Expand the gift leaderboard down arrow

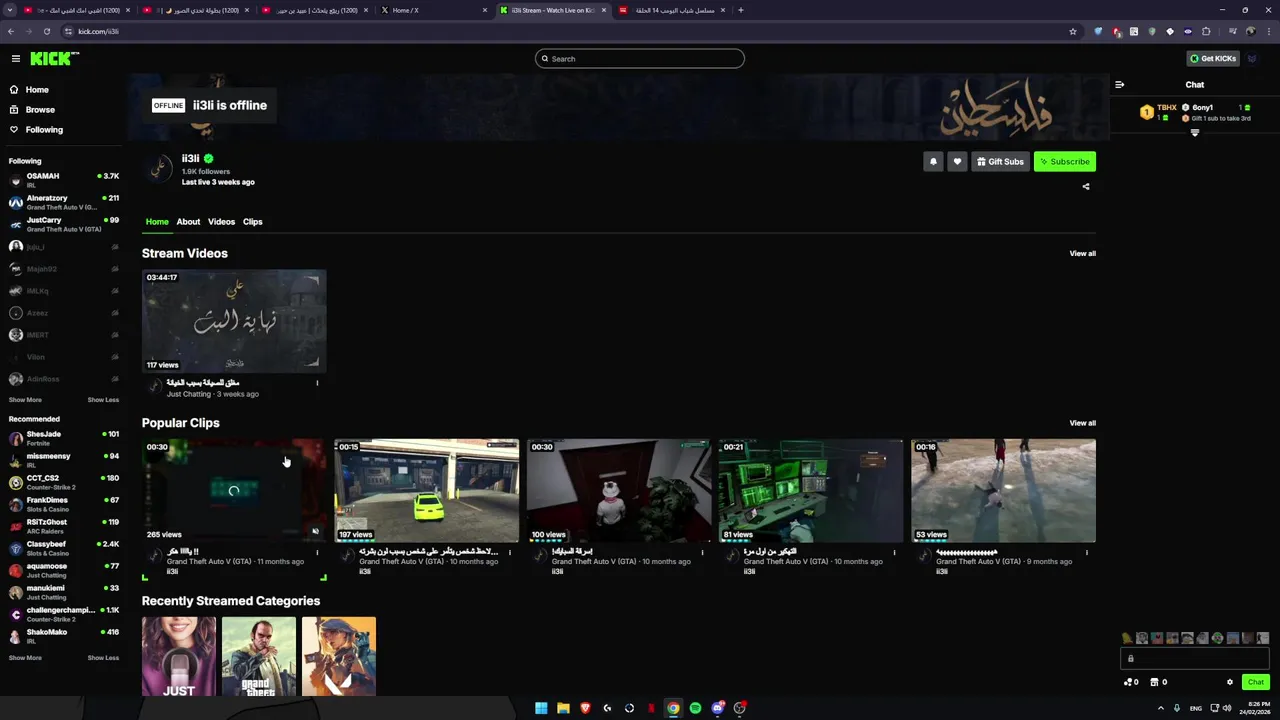1194,133
